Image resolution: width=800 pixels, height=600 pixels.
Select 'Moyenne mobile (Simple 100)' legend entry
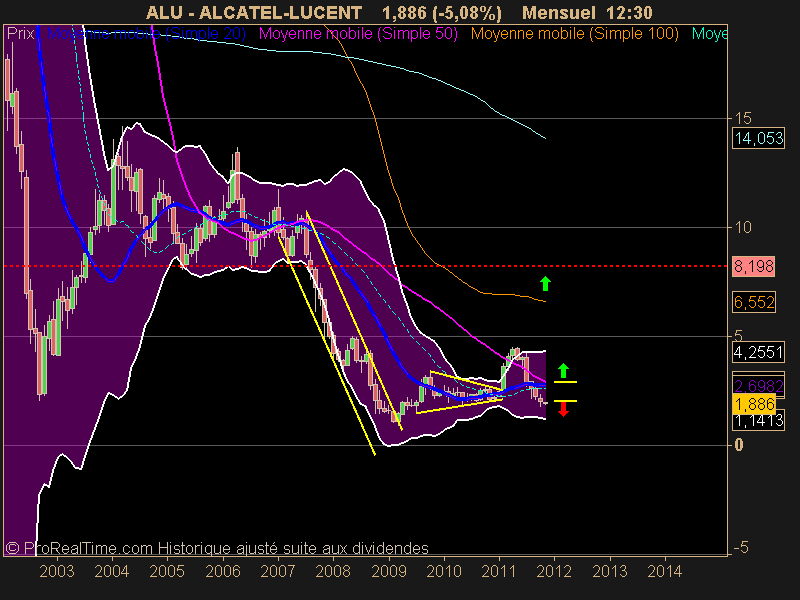(574, 34)
